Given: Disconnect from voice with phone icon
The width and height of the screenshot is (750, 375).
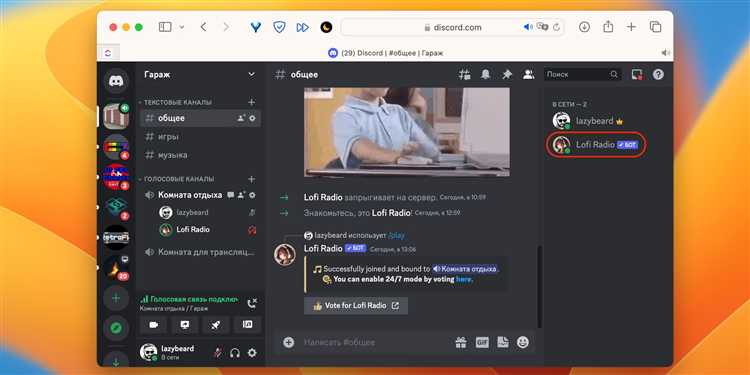Looking at the screenshot, I should pos(252,303).
